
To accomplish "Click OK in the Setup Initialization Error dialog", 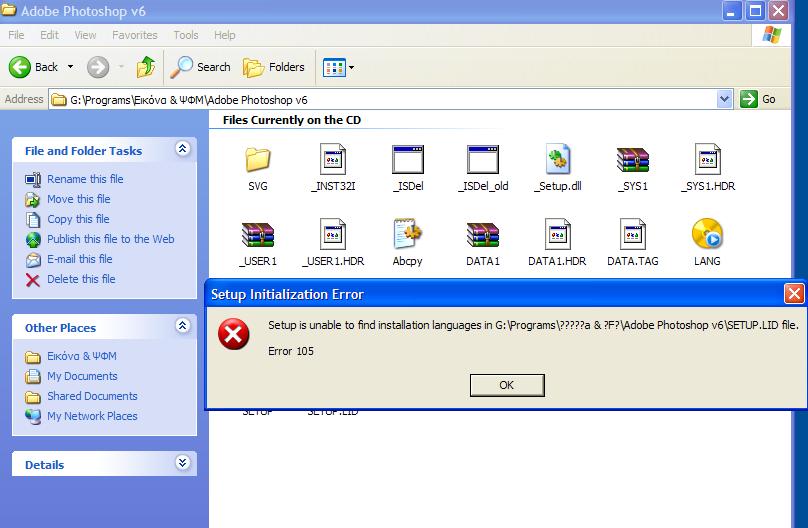I will (507, 385).
